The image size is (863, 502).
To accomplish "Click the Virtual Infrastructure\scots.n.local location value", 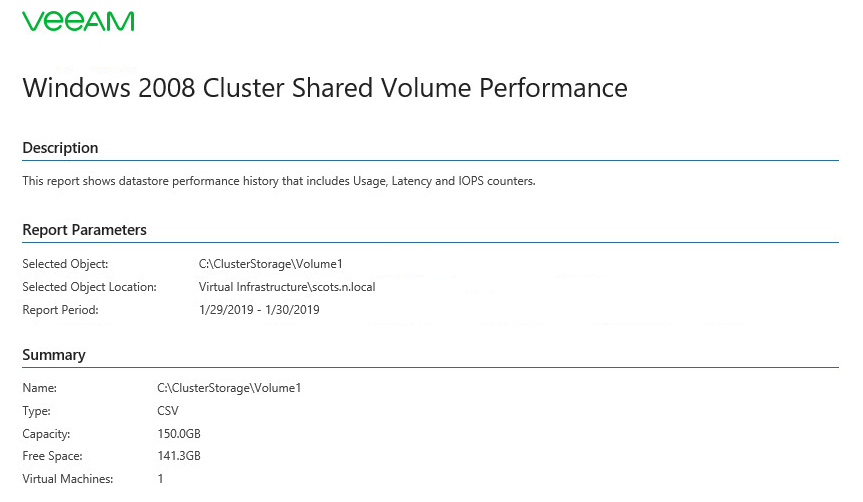I will point(287,287).
